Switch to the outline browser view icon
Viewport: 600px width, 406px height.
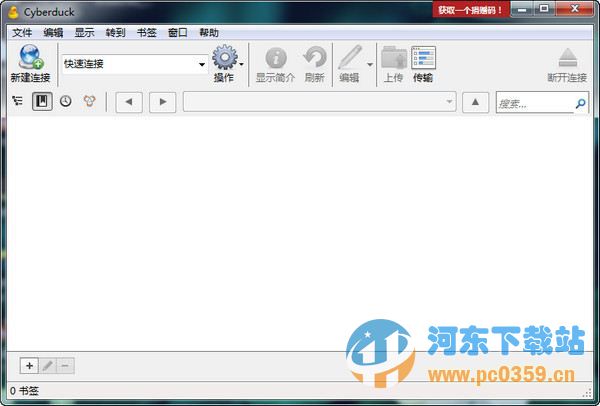[x=18, y=101]
